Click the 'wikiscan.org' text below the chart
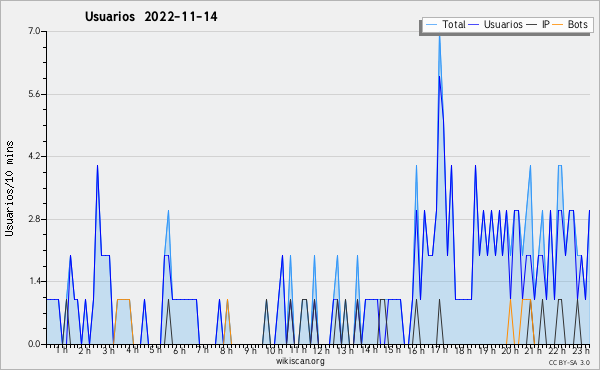 coord(300,361)
